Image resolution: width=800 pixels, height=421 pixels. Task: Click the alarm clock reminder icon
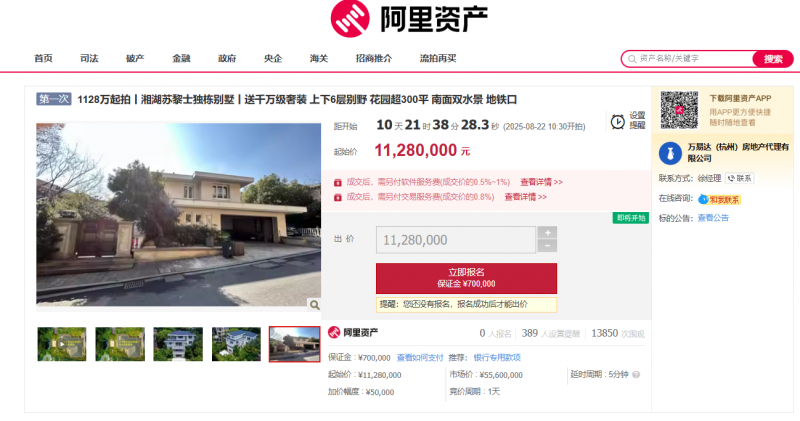point(617,122)
